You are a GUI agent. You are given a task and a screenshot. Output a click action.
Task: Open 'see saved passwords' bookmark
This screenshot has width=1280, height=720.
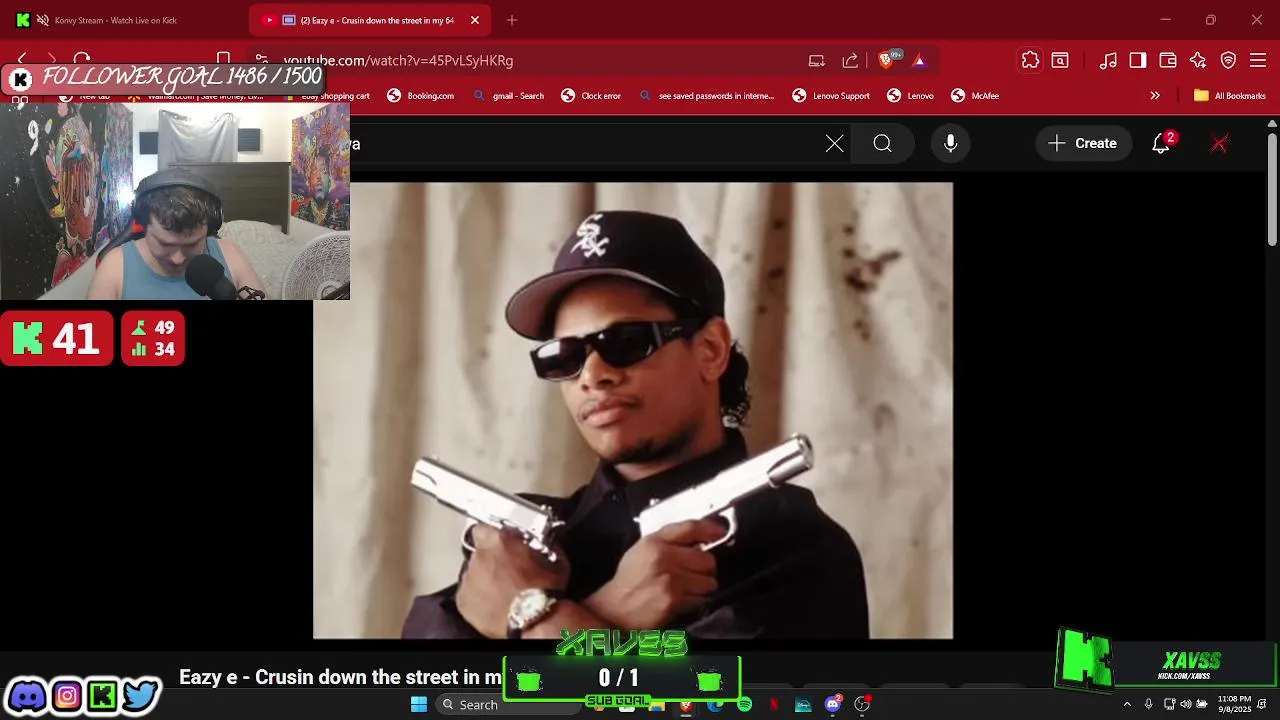tap(706, 96)
